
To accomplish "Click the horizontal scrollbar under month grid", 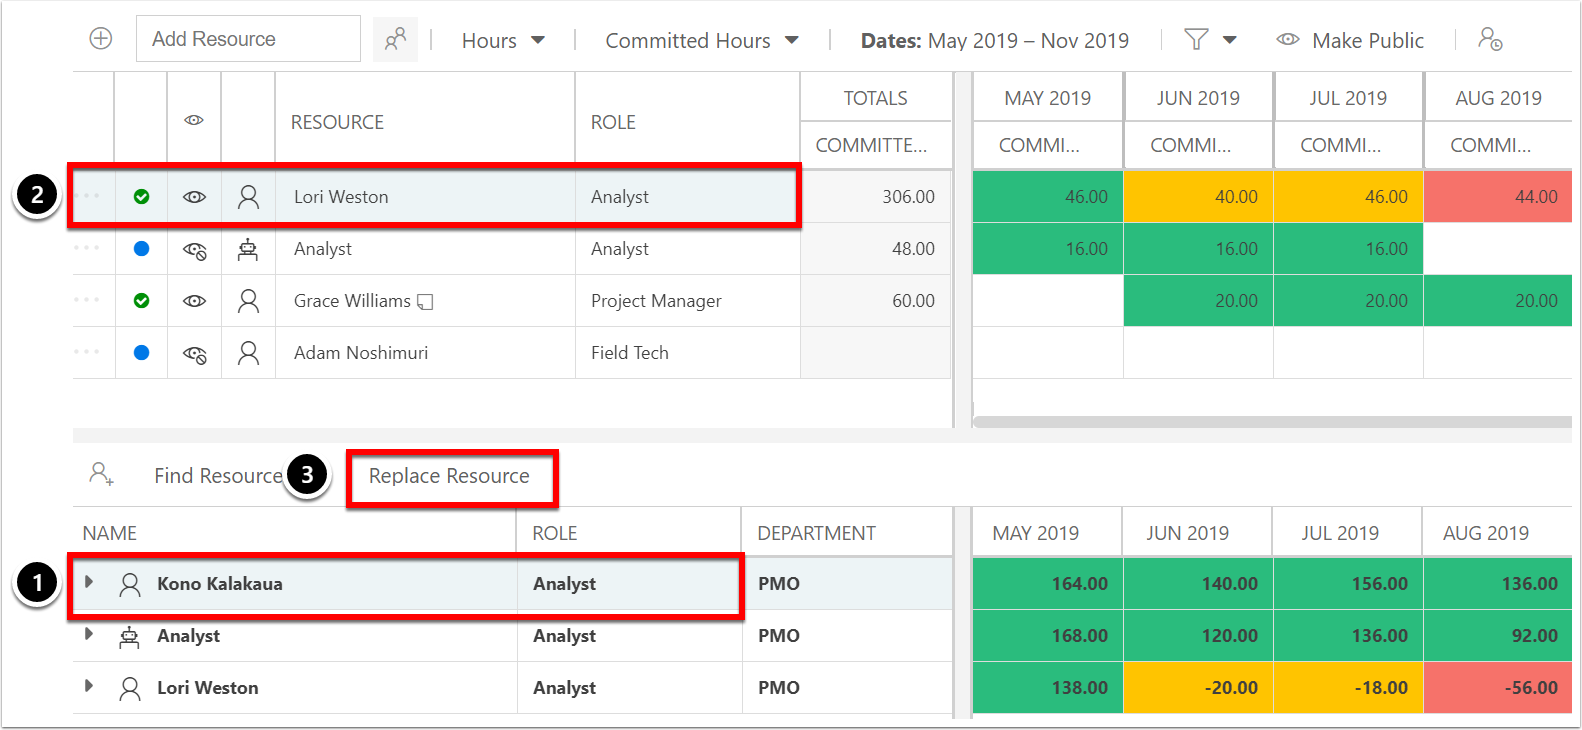I will pos(1272,422).
